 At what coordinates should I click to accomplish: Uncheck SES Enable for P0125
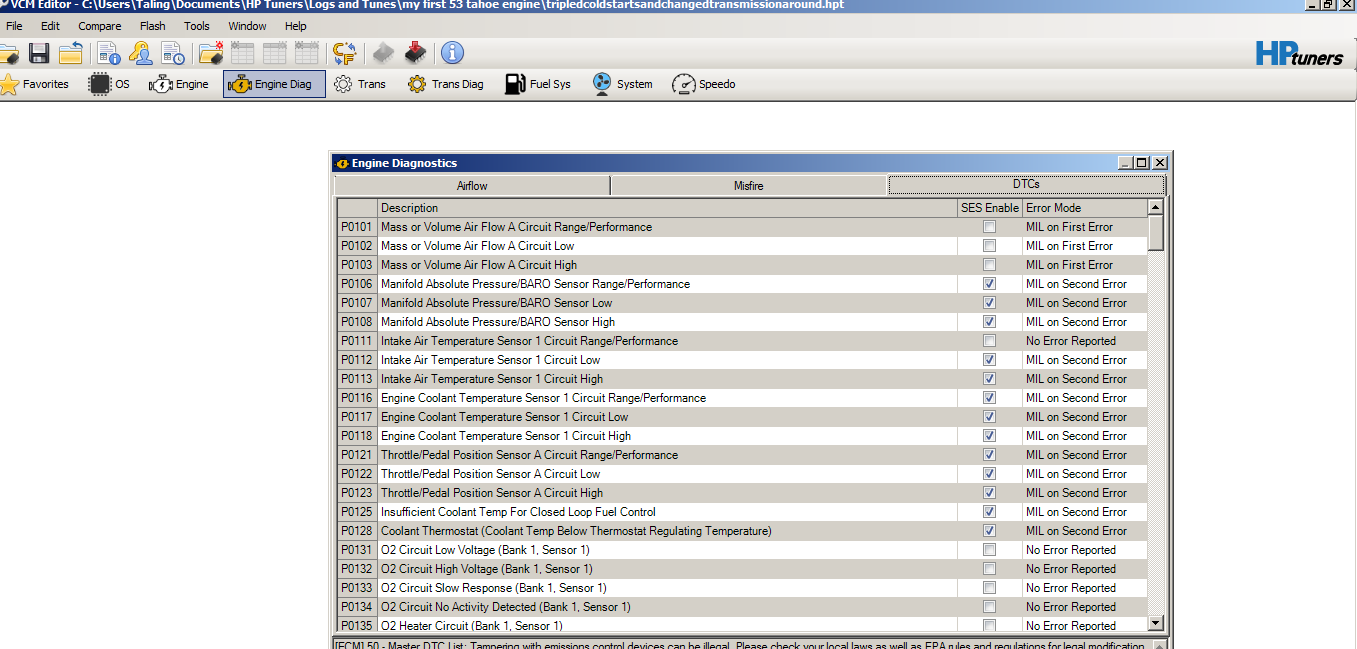tap(989, 512)
